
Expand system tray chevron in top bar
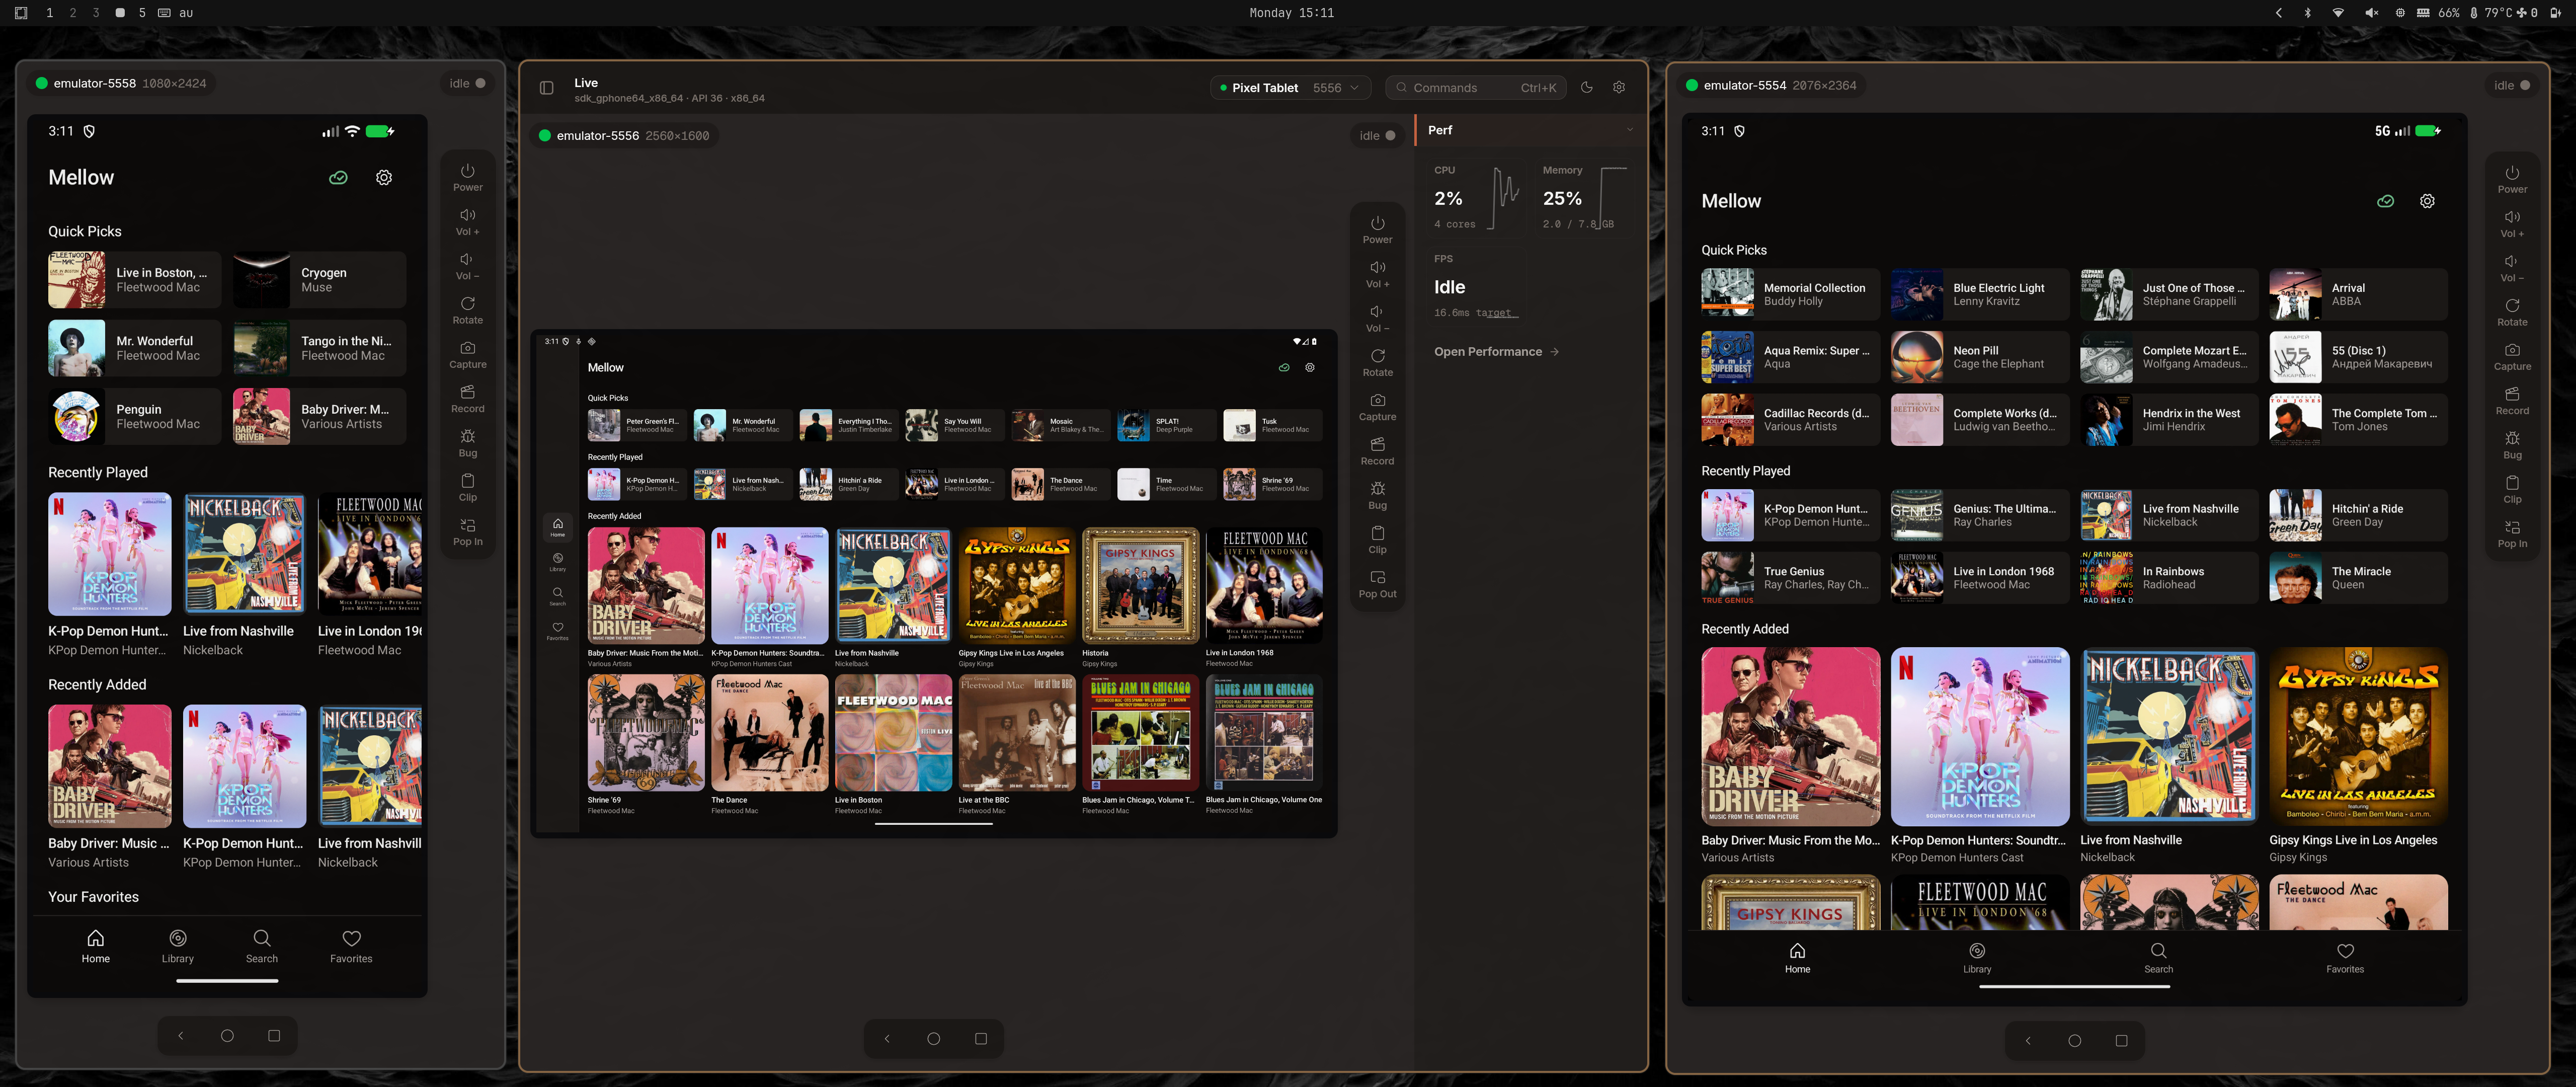(x=2279, y=13)
